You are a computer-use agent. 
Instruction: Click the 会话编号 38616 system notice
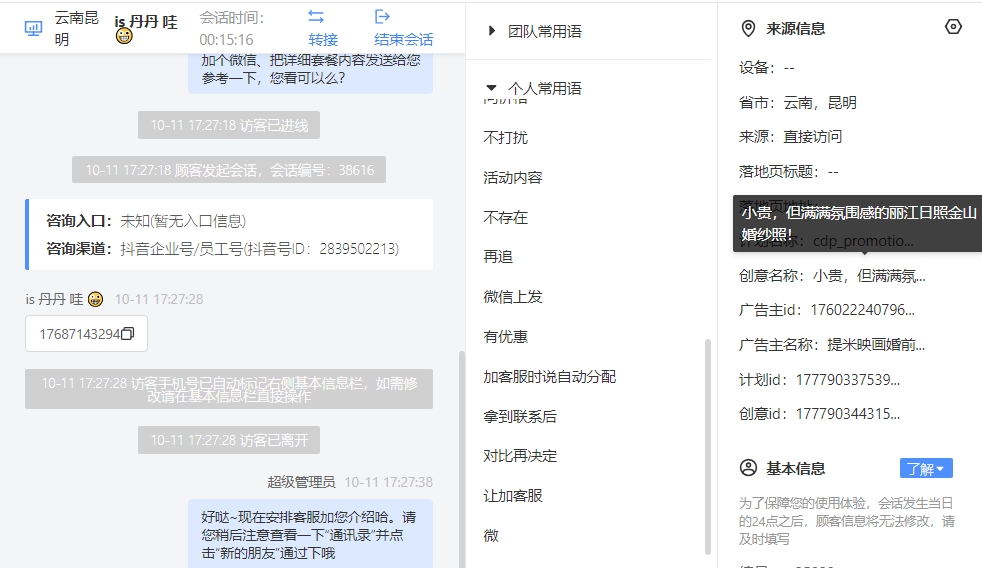click(x=229, y=170)
